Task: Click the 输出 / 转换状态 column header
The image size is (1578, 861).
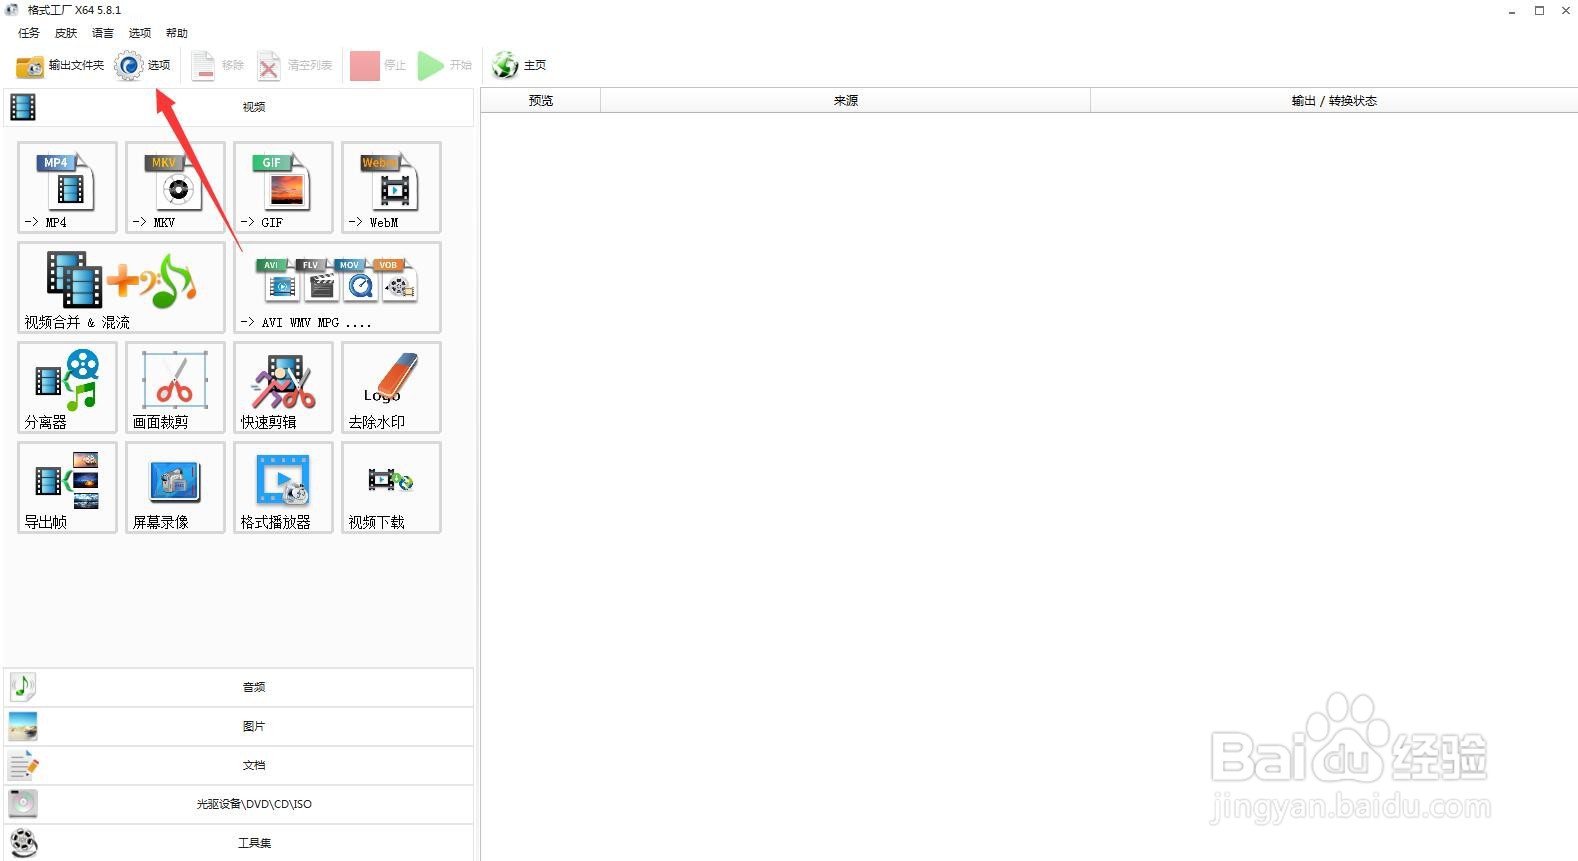Action: (x=1334, y=101)
